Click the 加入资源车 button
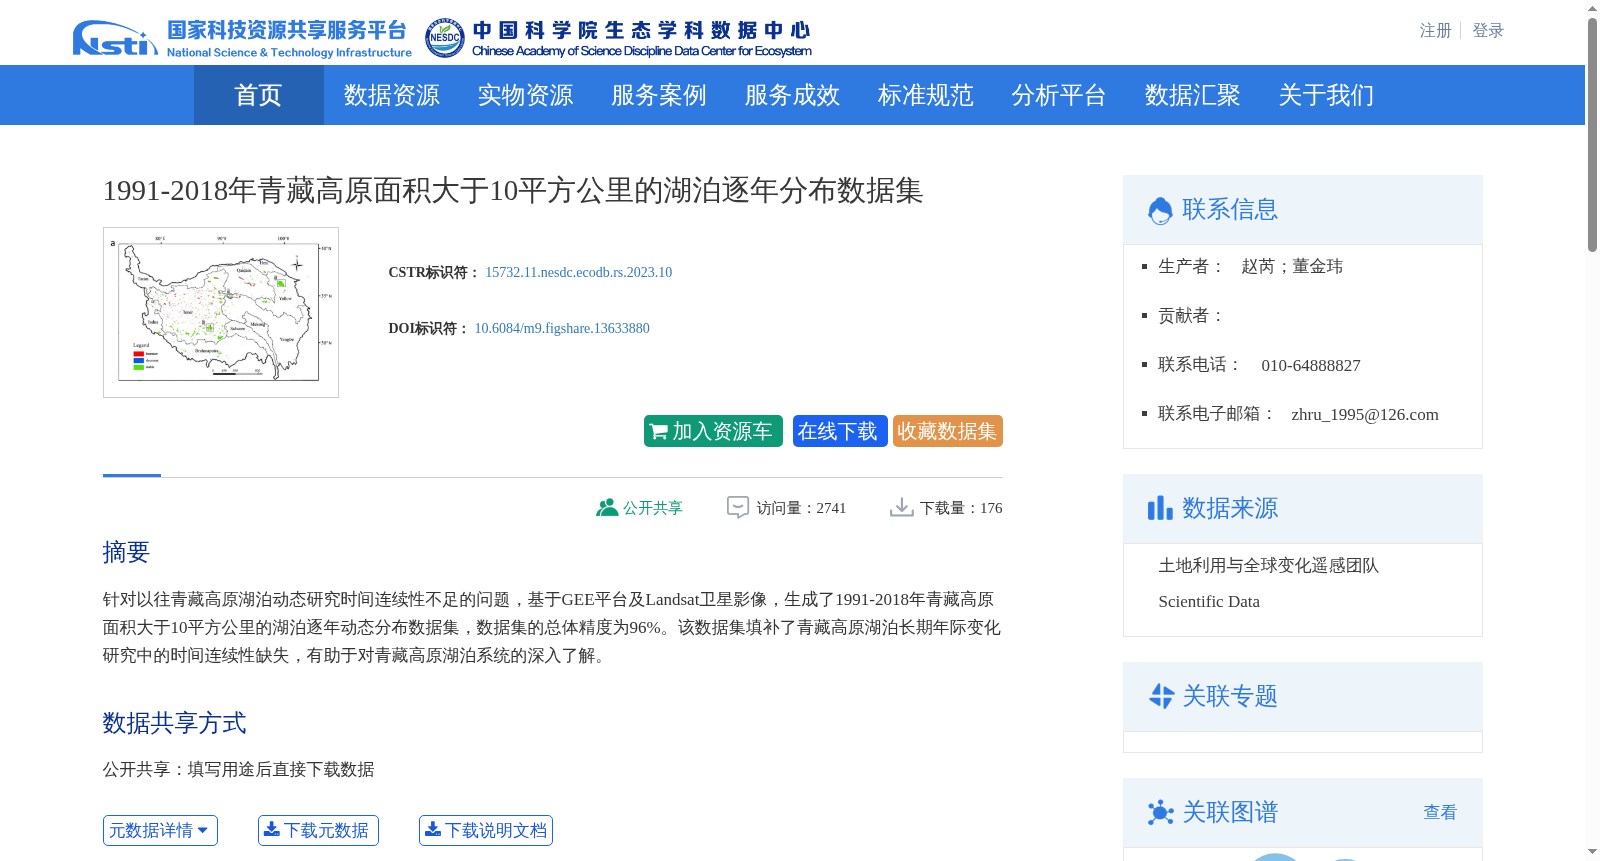Screen dimensions: 1600x861 coord(713,431)
